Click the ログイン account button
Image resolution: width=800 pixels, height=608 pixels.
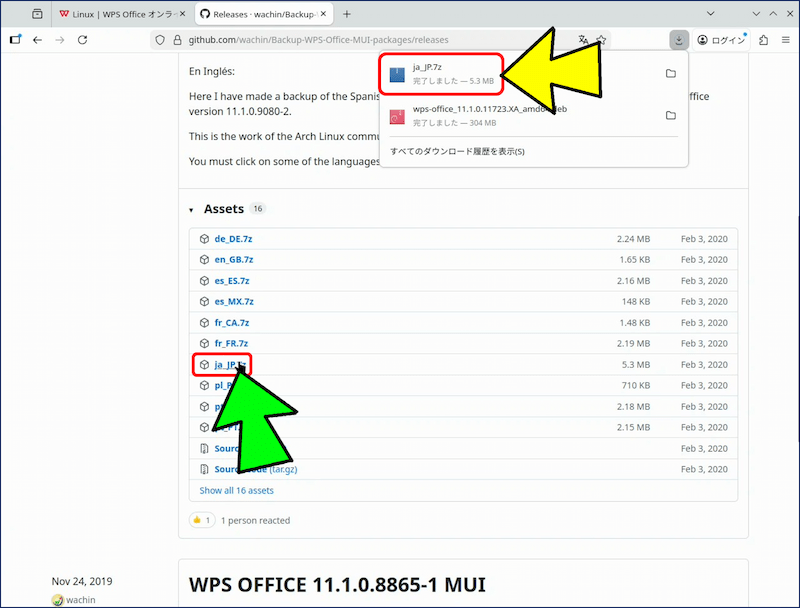722,40
